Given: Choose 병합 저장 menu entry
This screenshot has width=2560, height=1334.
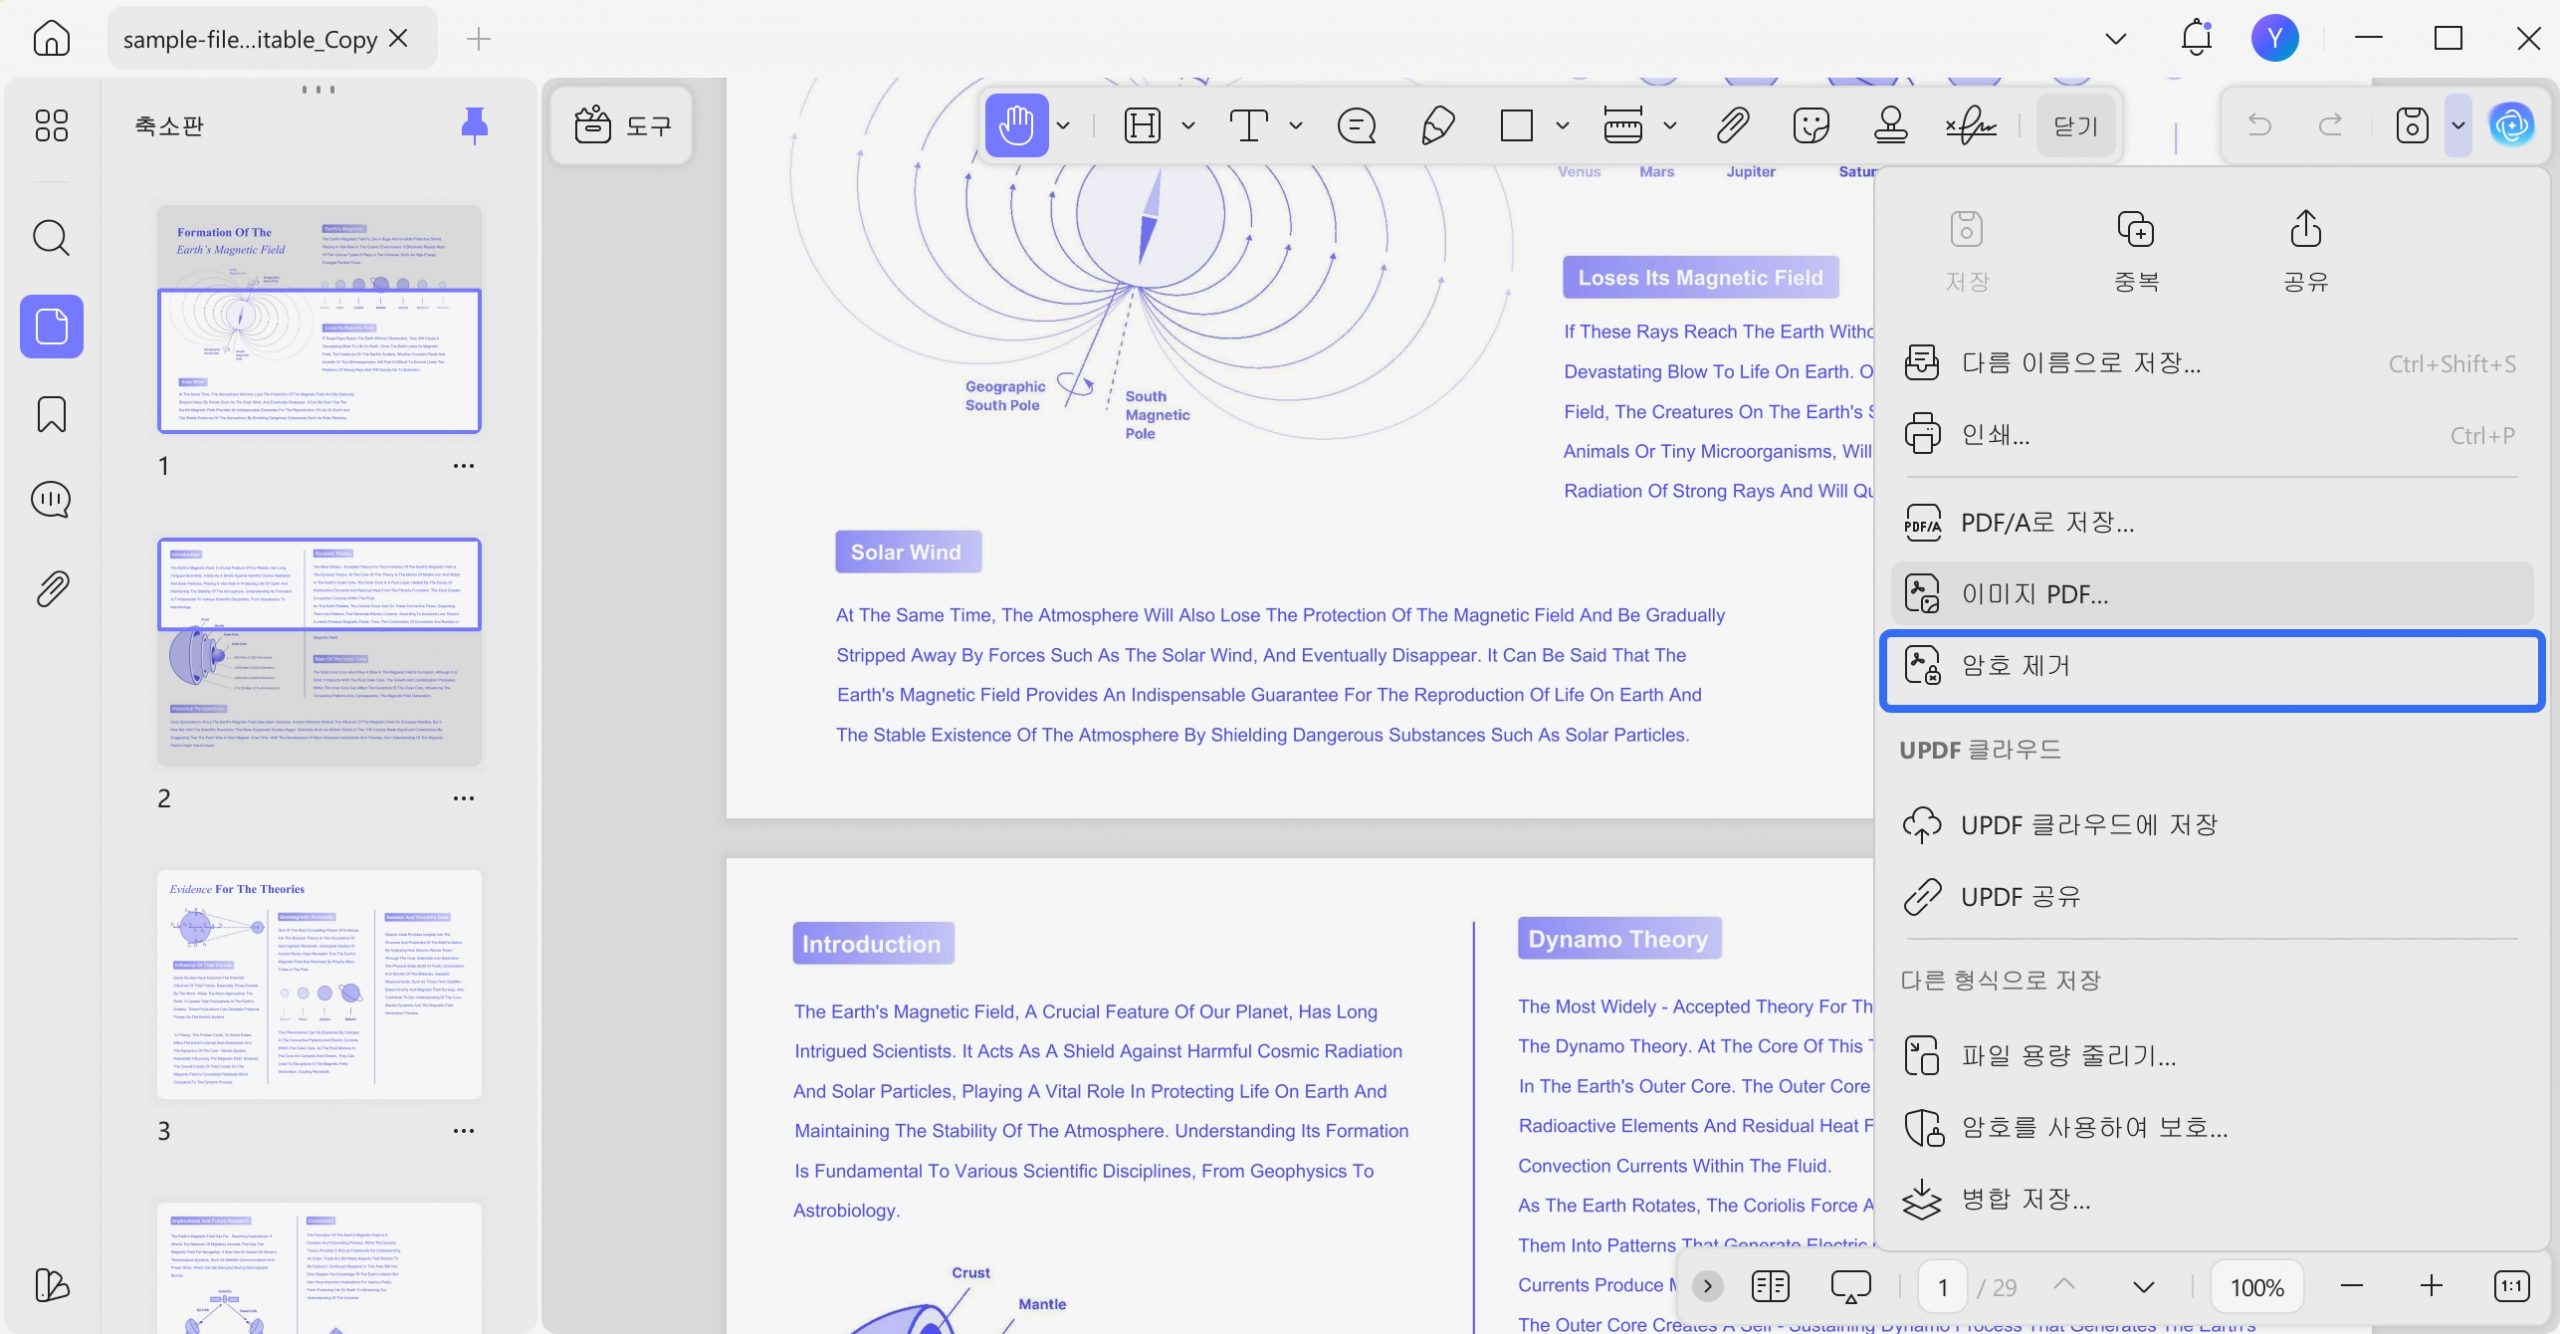Looking at the screenshot, I should click(2210, 1199).
